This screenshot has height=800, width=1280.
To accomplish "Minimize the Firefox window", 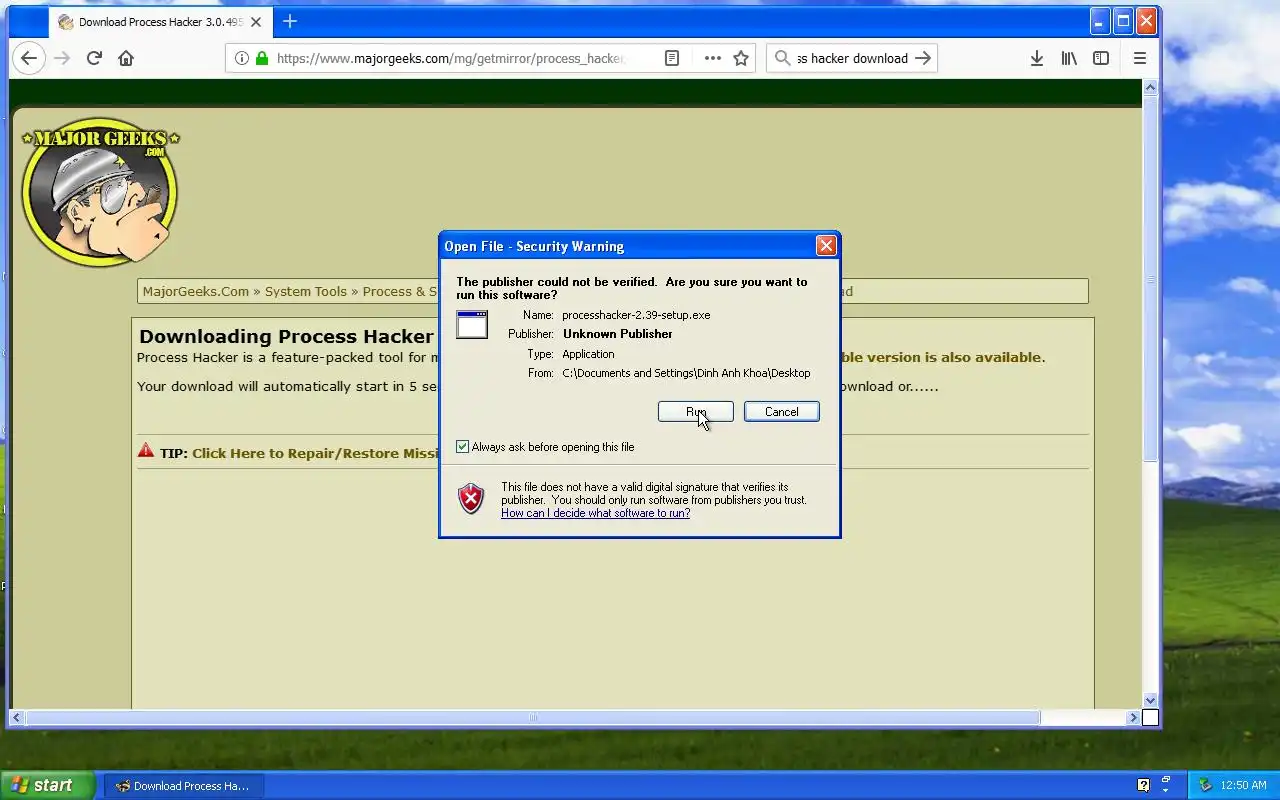I will point(1099,21).
